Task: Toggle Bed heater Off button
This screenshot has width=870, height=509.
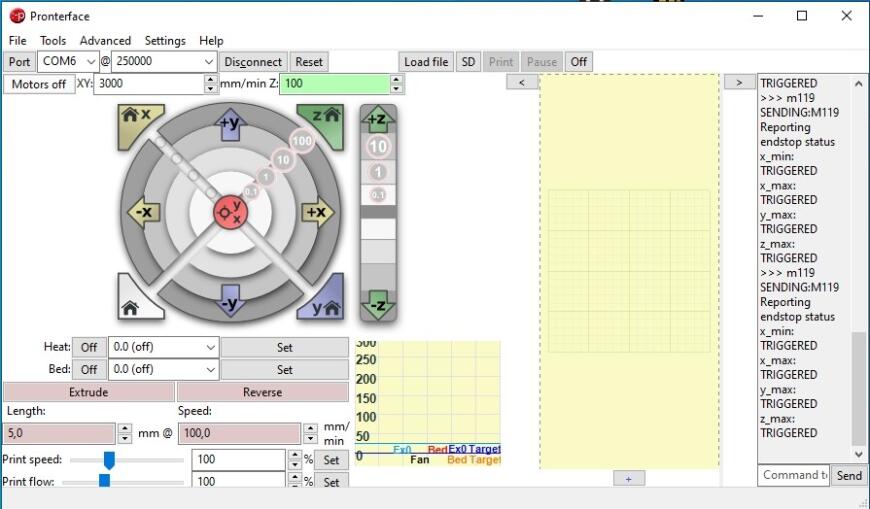Action: point(89,370)
